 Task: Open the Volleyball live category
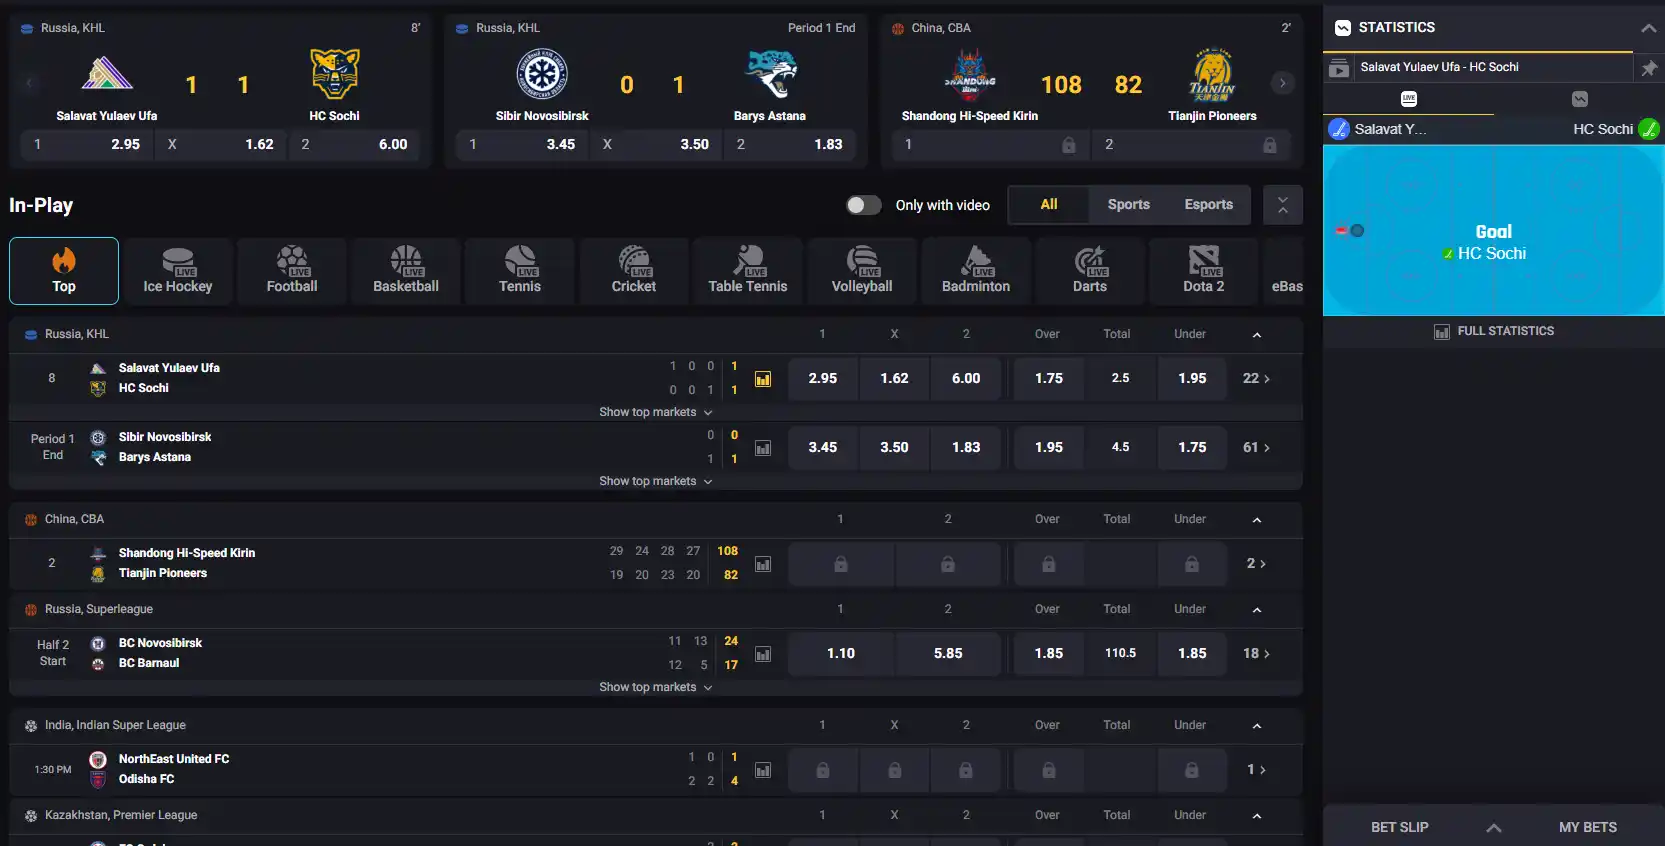click(862, 271)
